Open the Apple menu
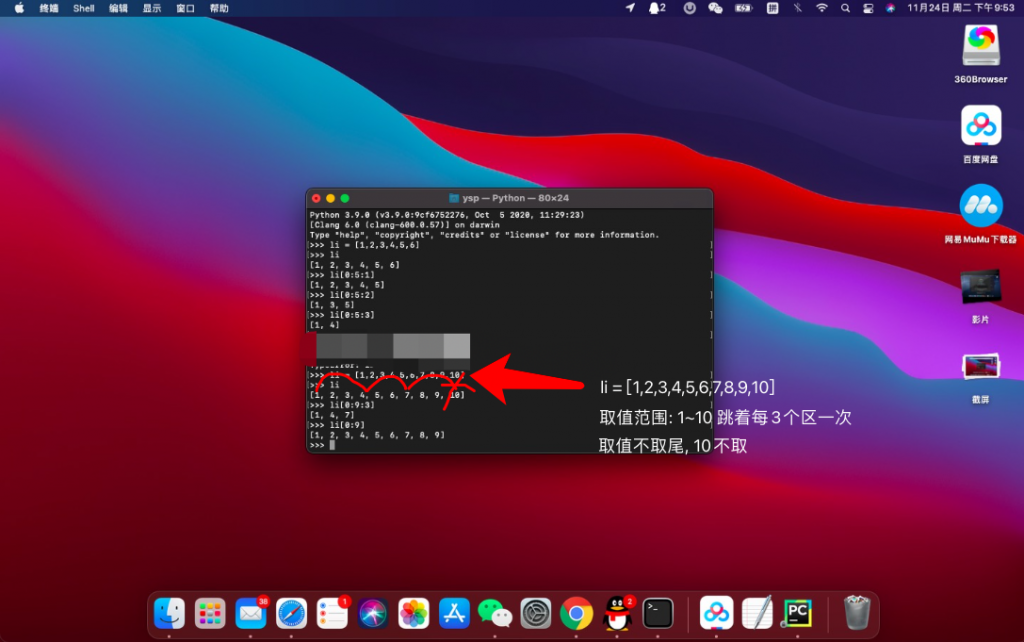This screenshot has height=642, width=1024. coord(19,8)
